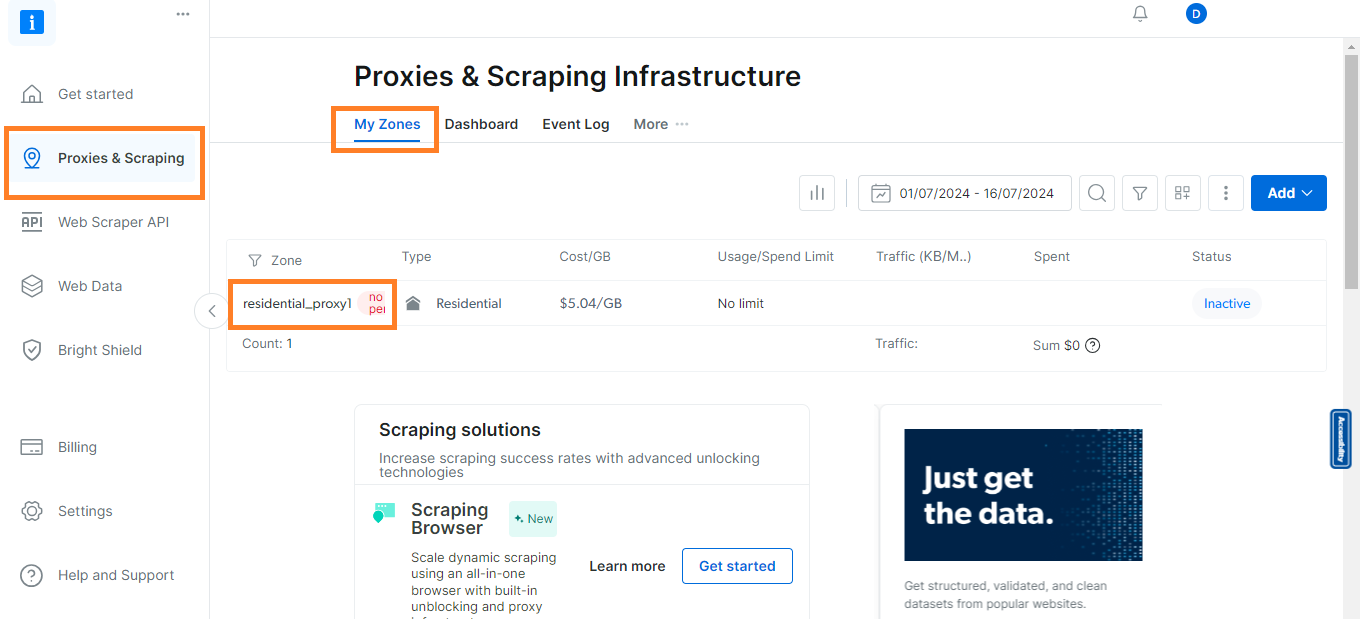The height and width of the screenshot is (619, 1360).
Task: Open the date range picker 01/07/2024 - 16/07/2024
Action: tap(965, 193)
